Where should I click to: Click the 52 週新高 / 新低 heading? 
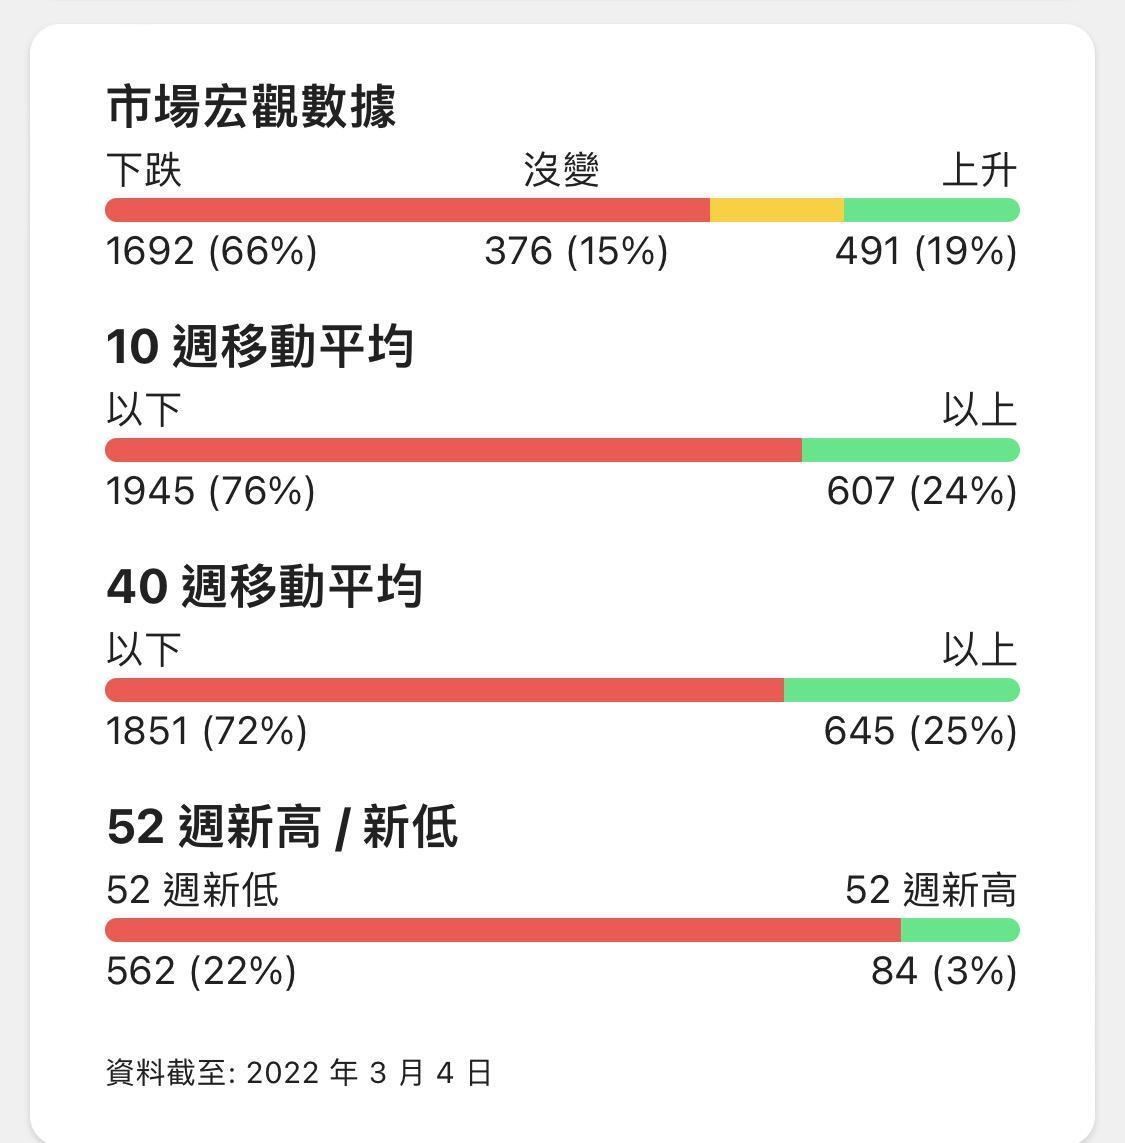coord(282,828)
